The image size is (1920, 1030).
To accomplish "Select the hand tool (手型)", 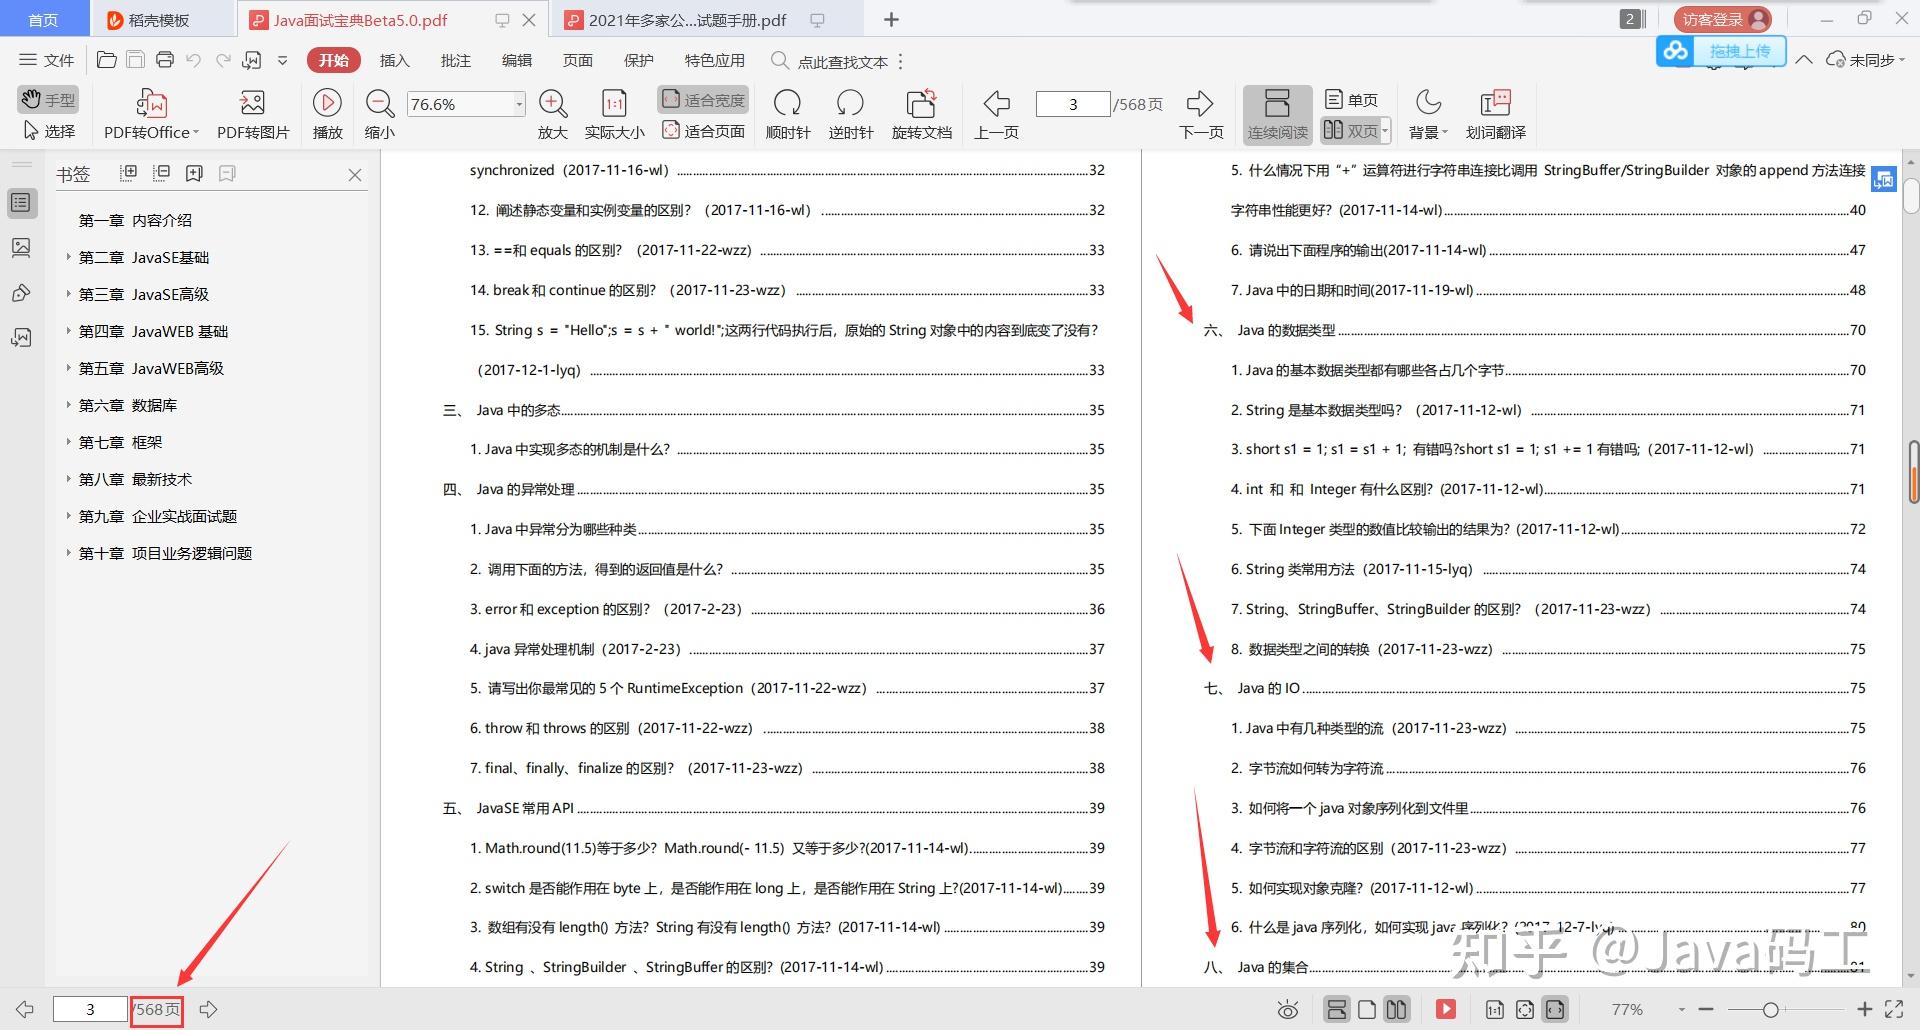I will (47, 99).
